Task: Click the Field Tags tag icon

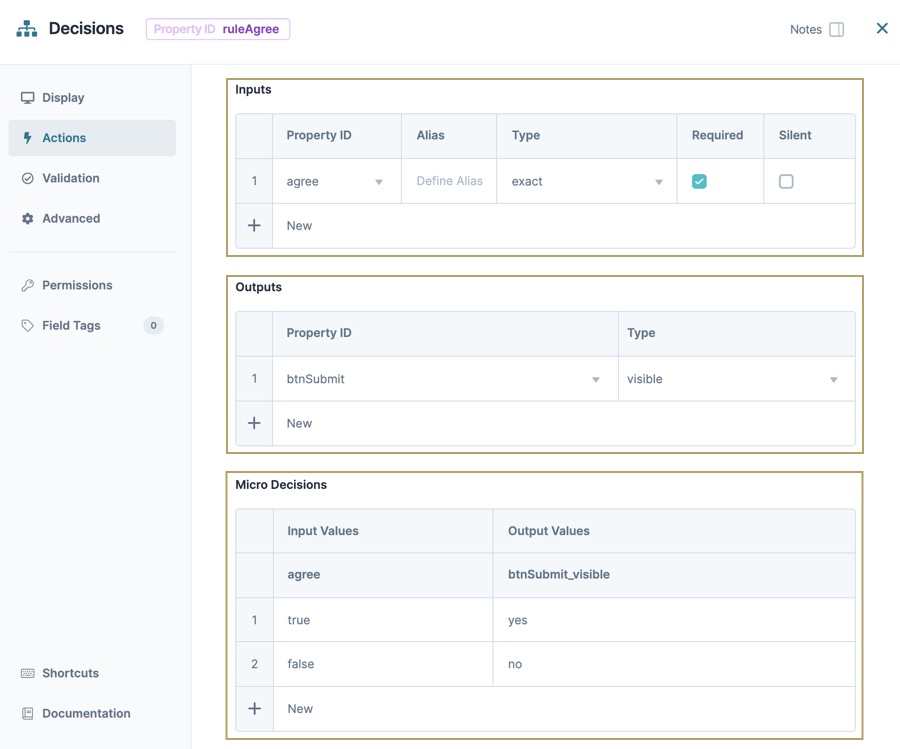Action: pyautogui.click(x=28, y=325)
